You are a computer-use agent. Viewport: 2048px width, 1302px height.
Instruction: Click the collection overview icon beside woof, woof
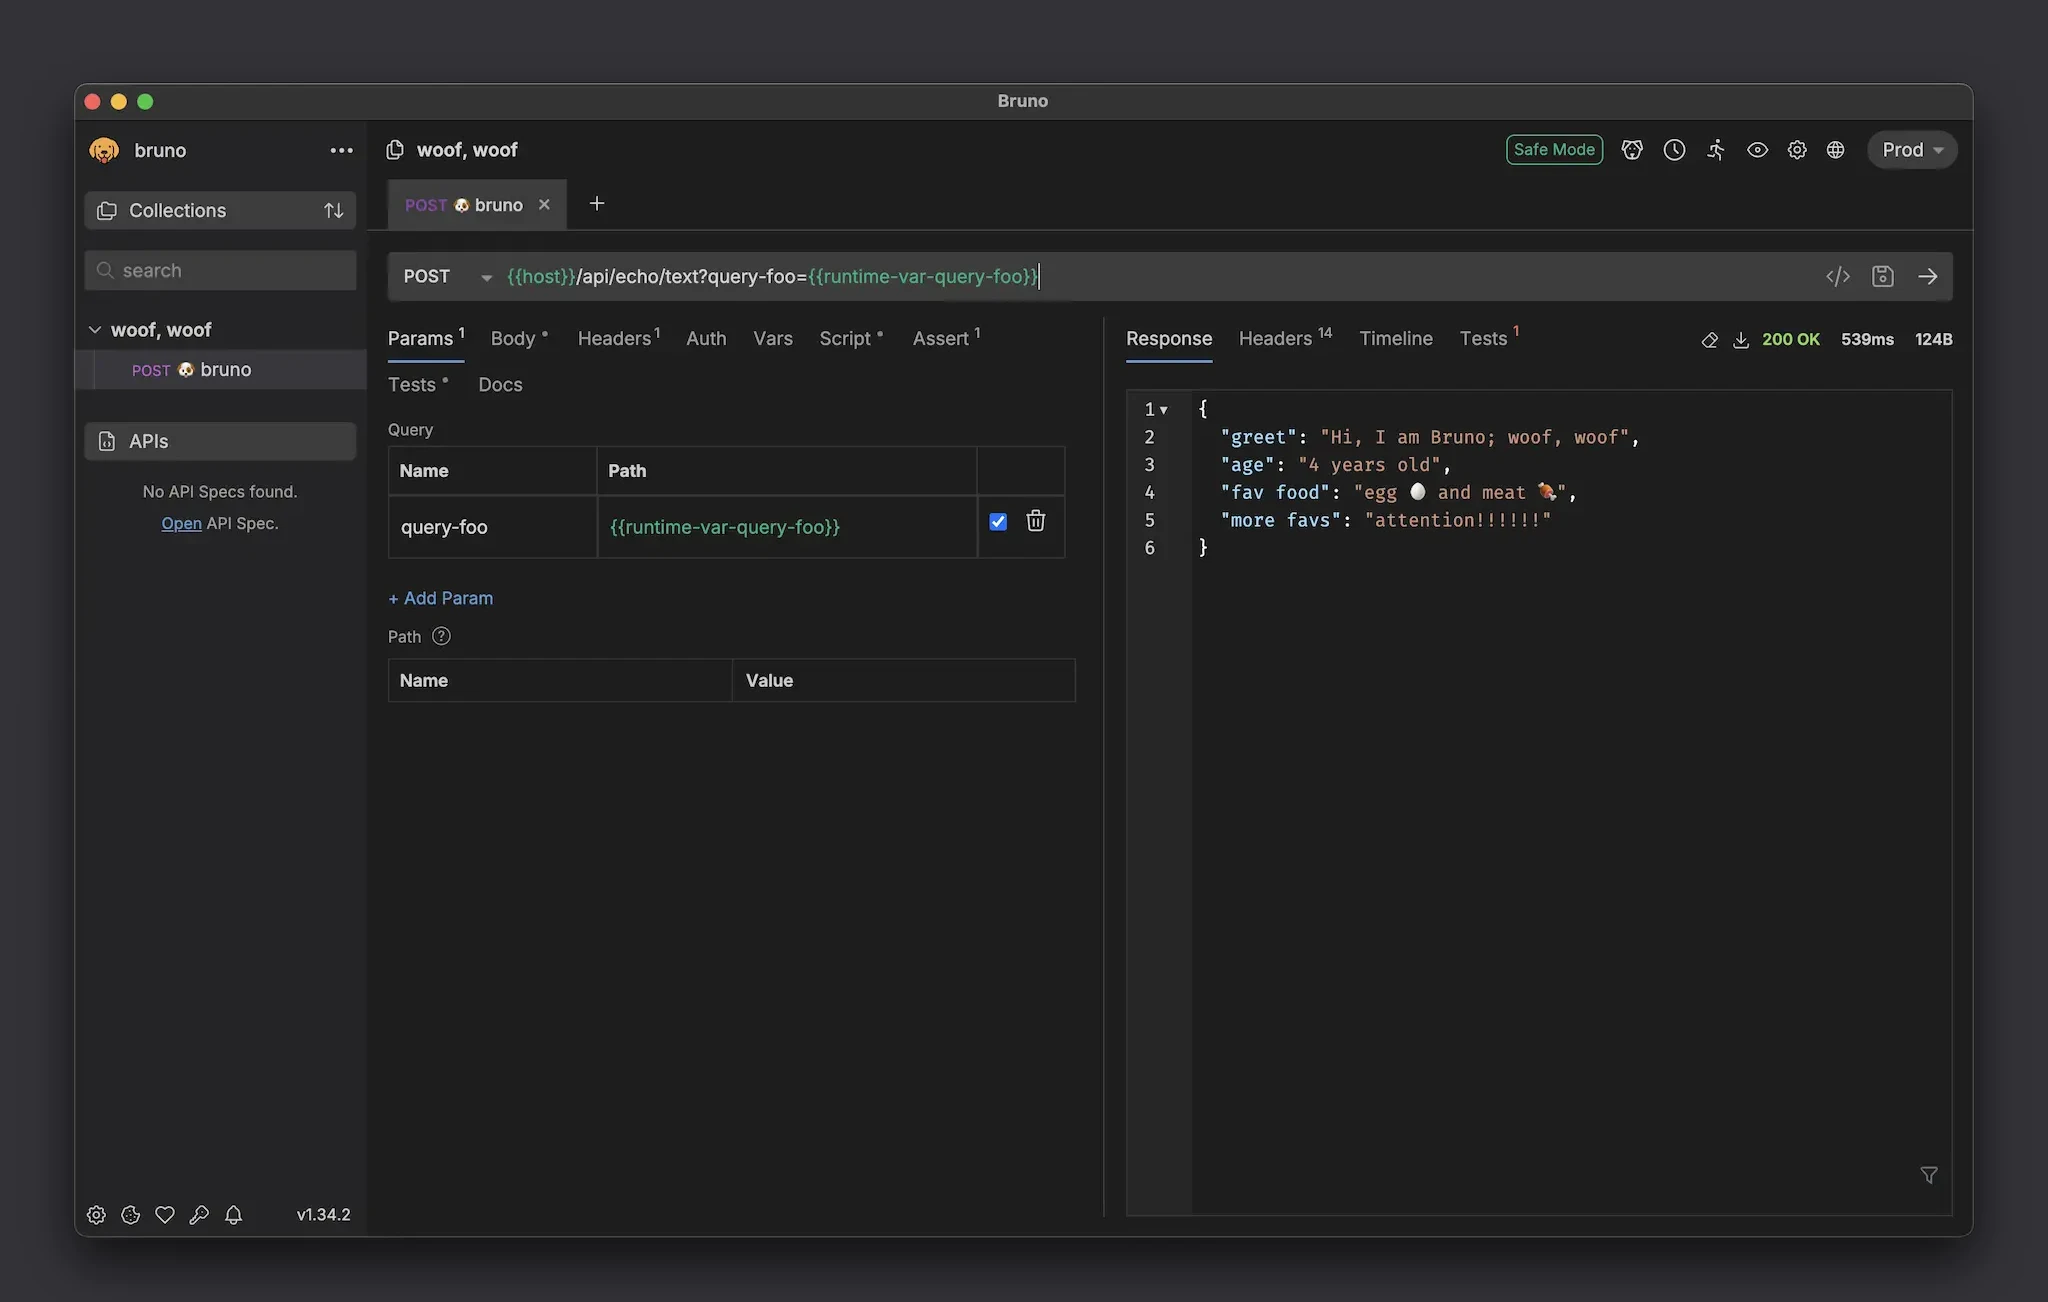point(395,150)
